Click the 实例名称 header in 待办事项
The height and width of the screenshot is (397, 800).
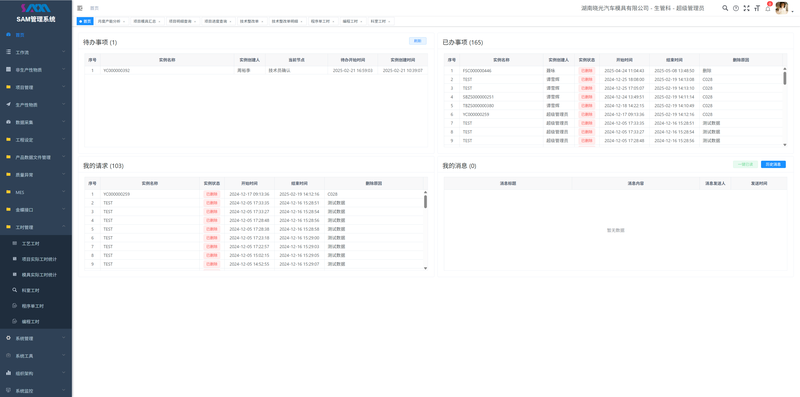click(x=167, y=60)
